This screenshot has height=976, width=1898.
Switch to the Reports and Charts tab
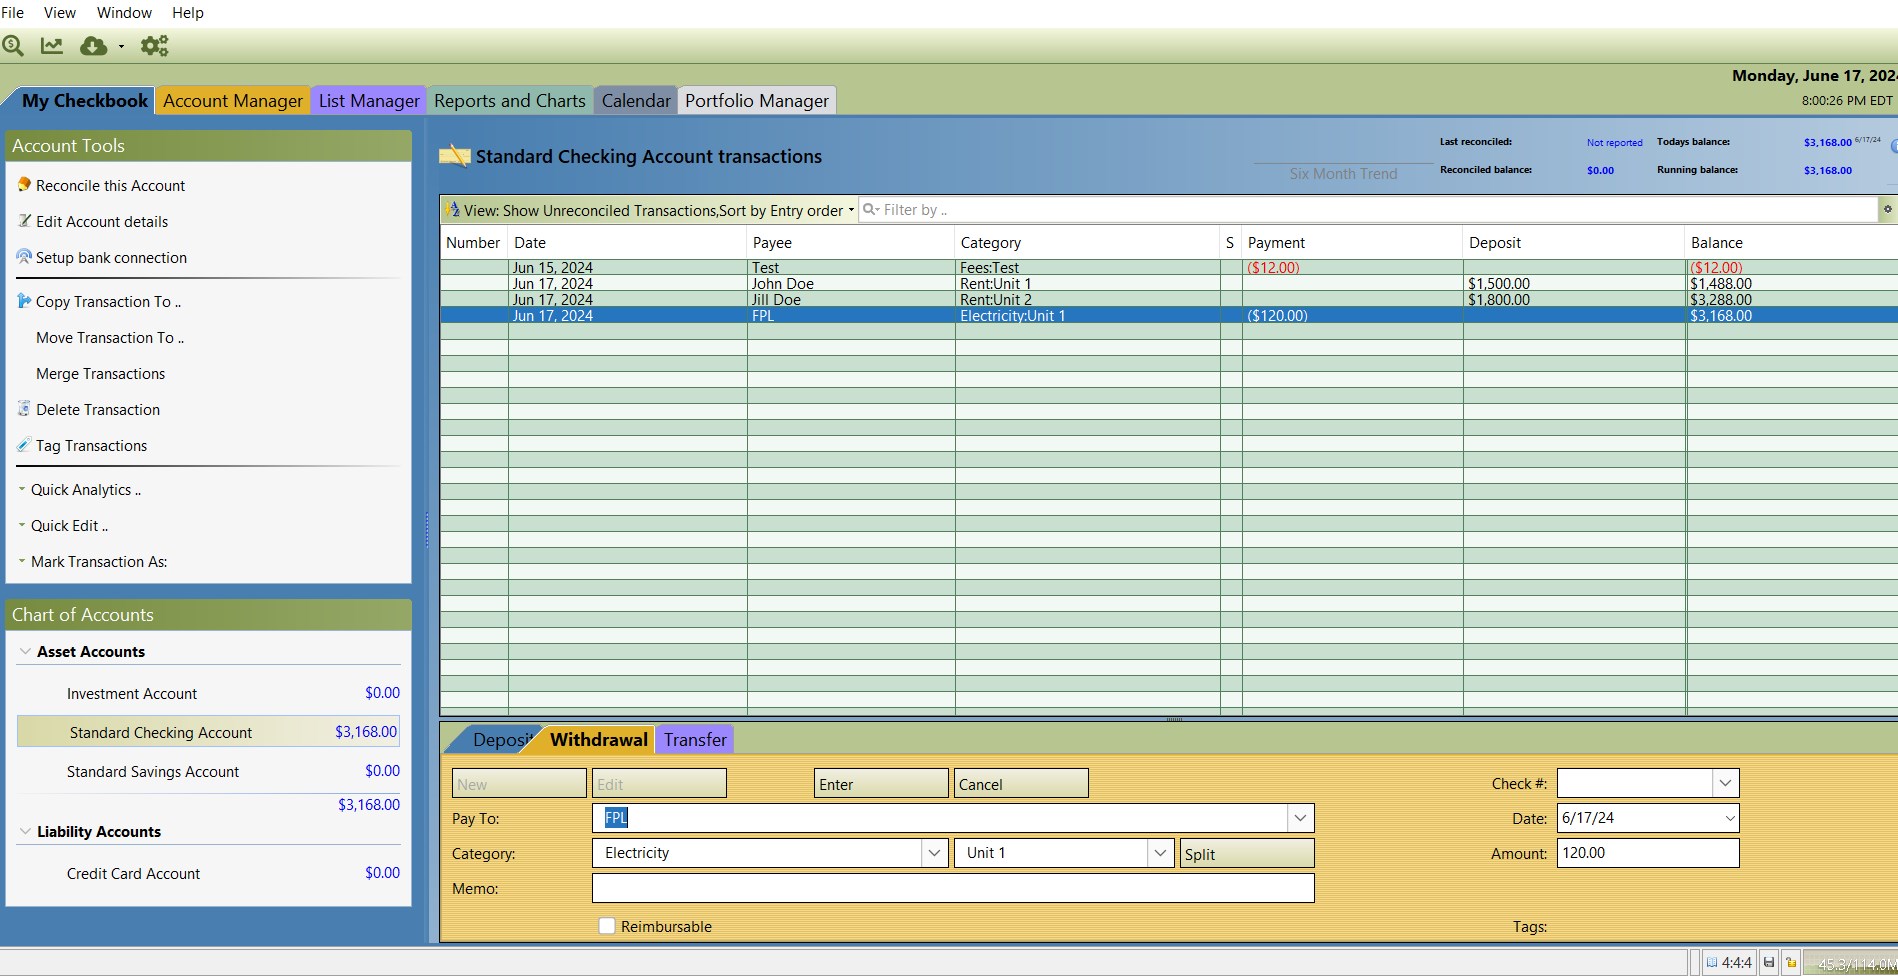[509, 101]
